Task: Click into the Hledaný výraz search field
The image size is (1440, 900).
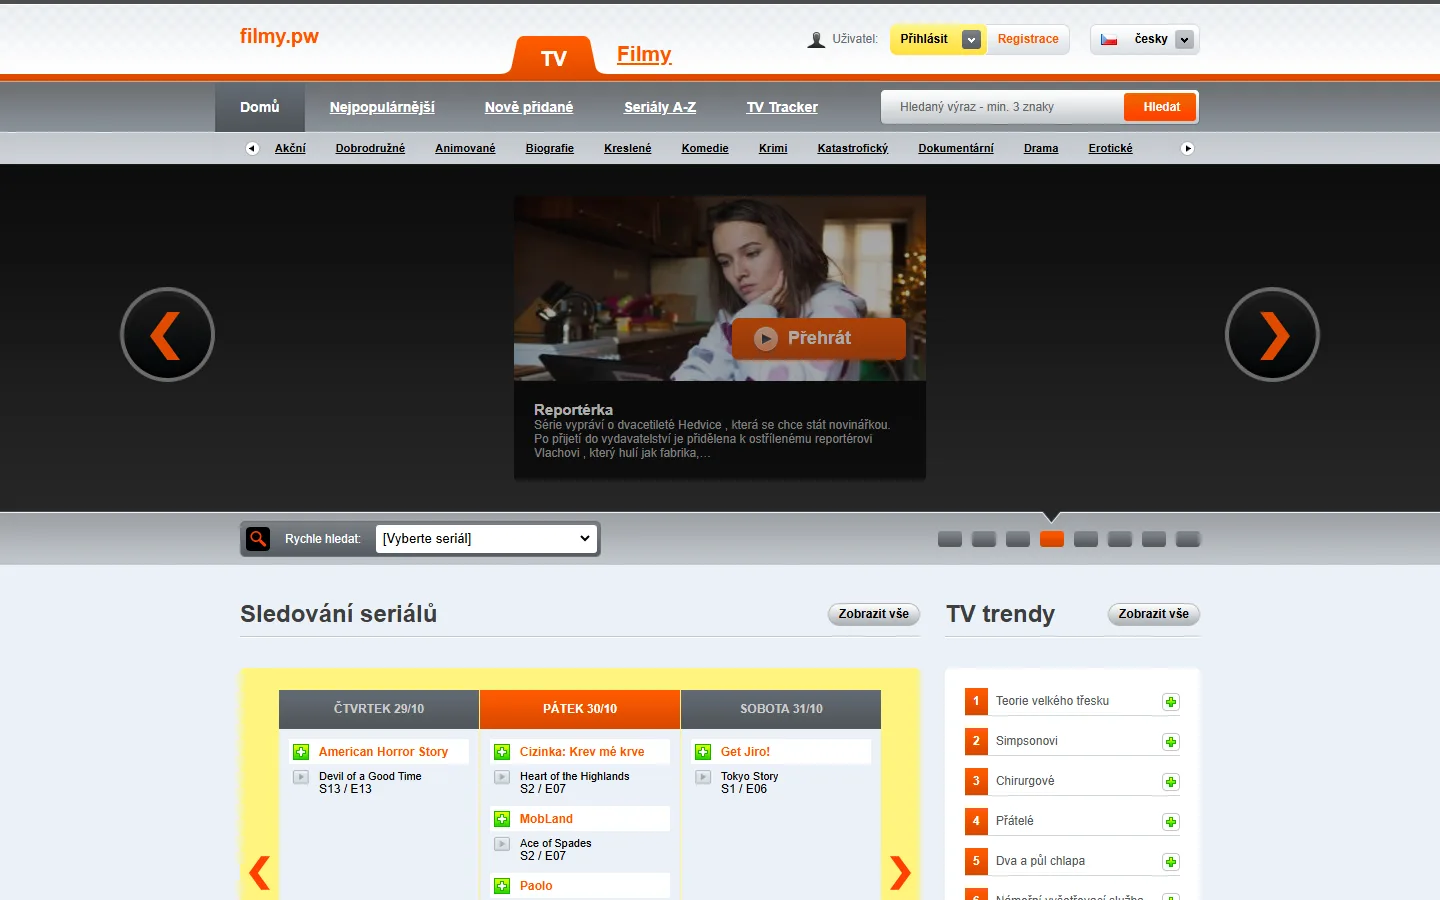Action: pyautogui.click(x=1002, y=107)
